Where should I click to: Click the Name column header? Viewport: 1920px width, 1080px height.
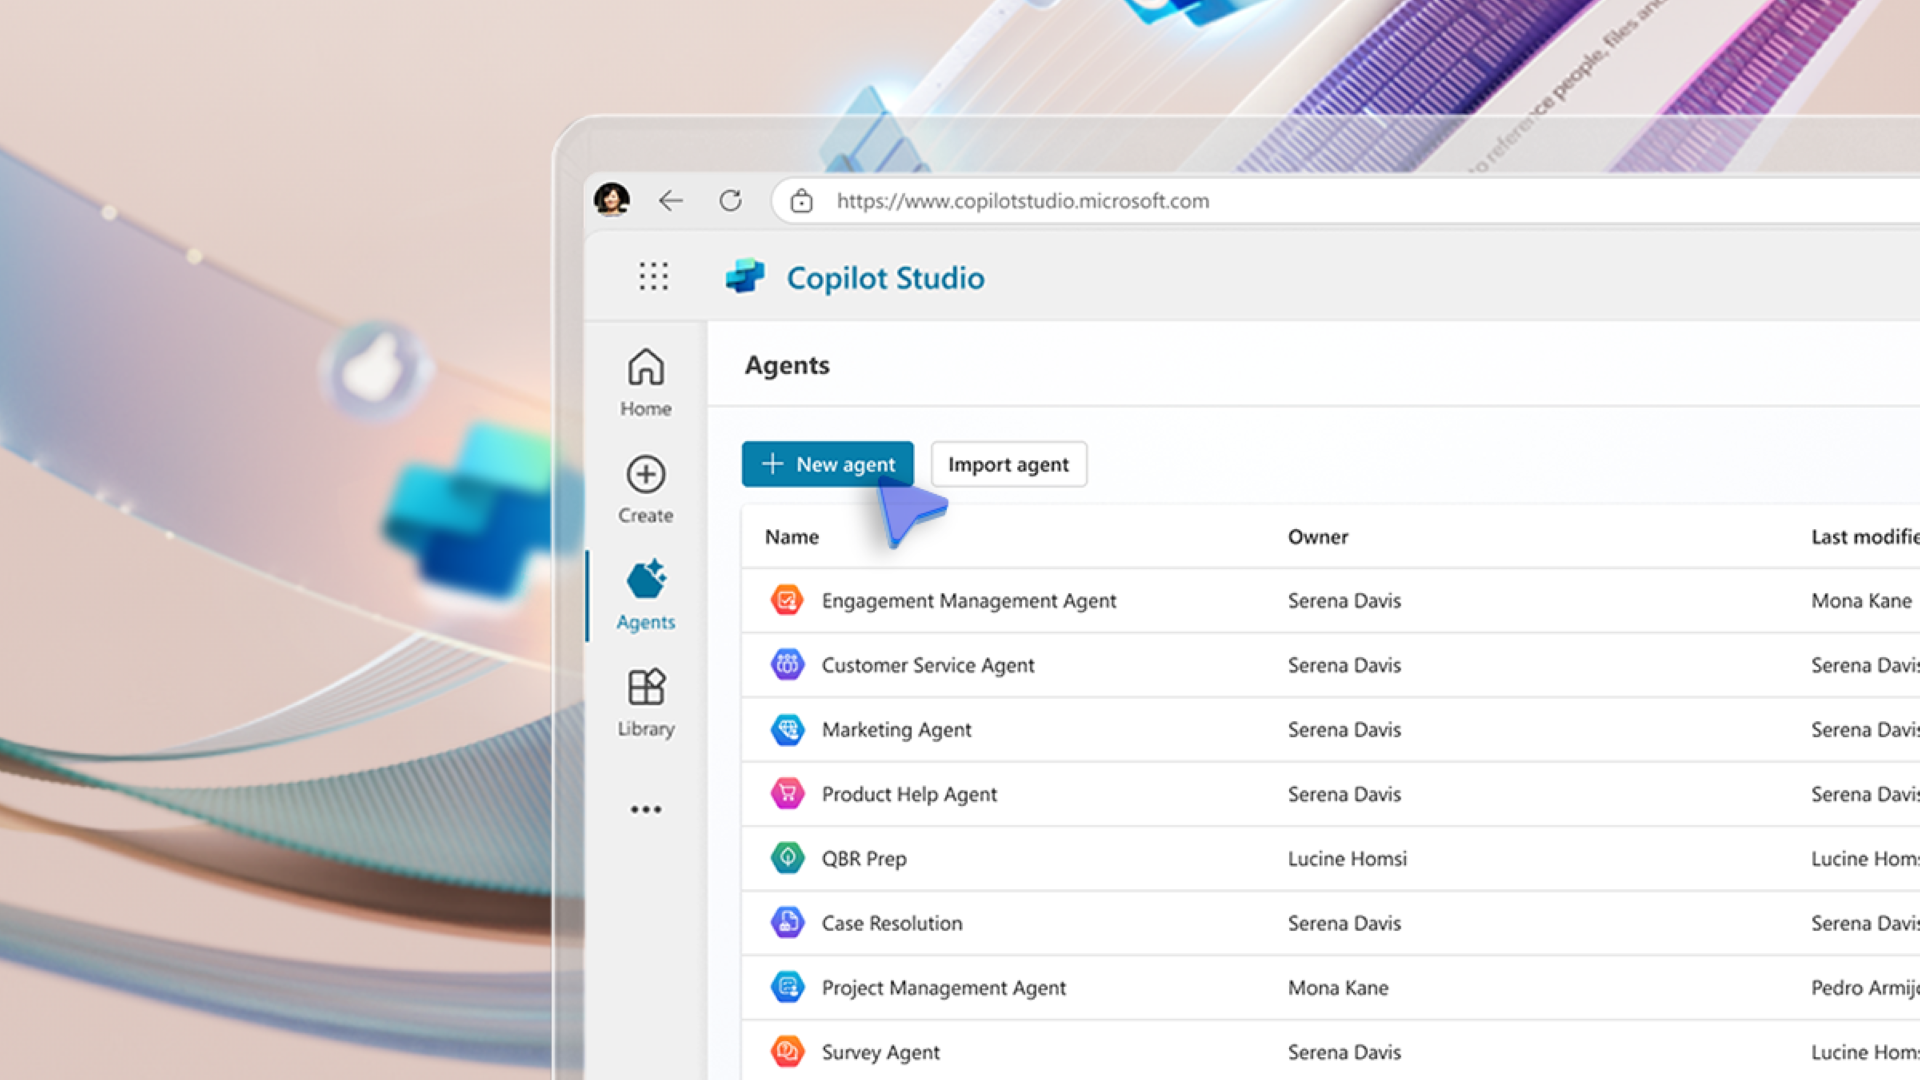(791, 535)
